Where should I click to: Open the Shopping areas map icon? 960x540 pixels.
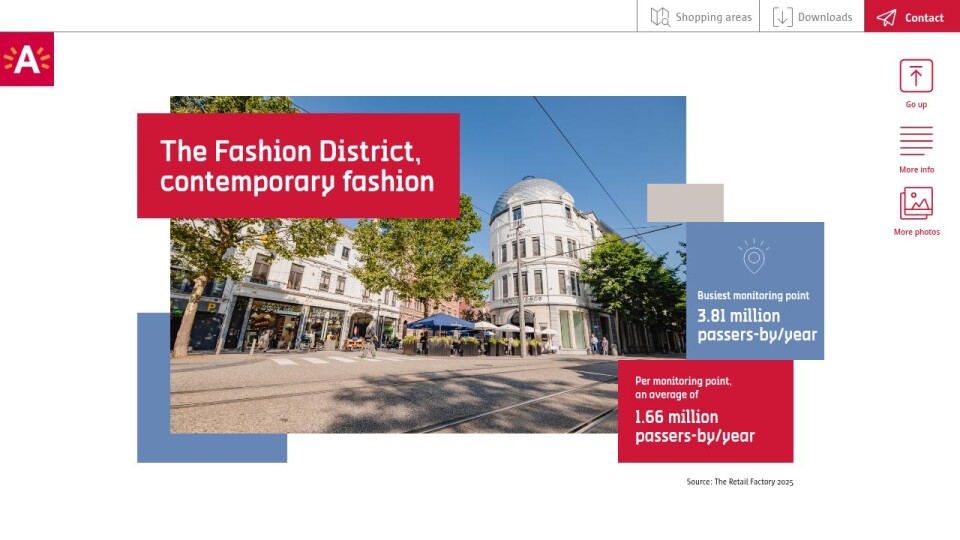(x=659, y=17)
